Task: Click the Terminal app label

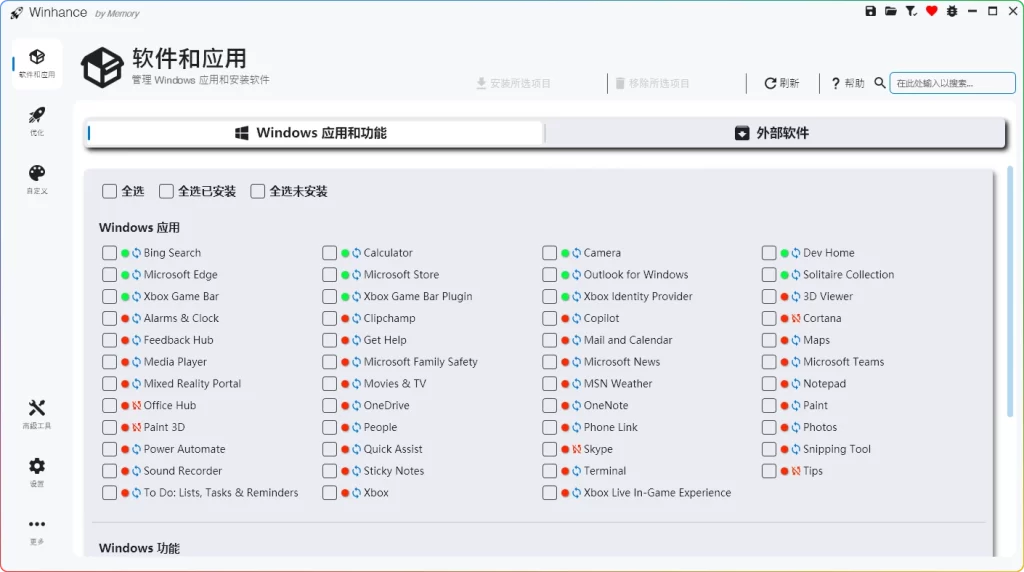Action: click(605, 471)
